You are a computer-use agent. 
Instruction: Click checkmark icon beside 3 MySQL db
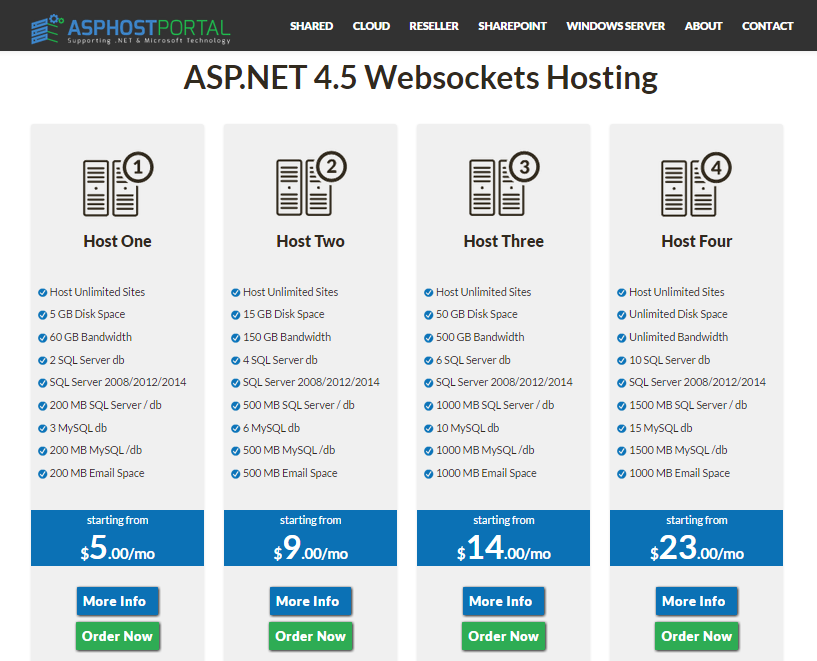pos(43,429)
